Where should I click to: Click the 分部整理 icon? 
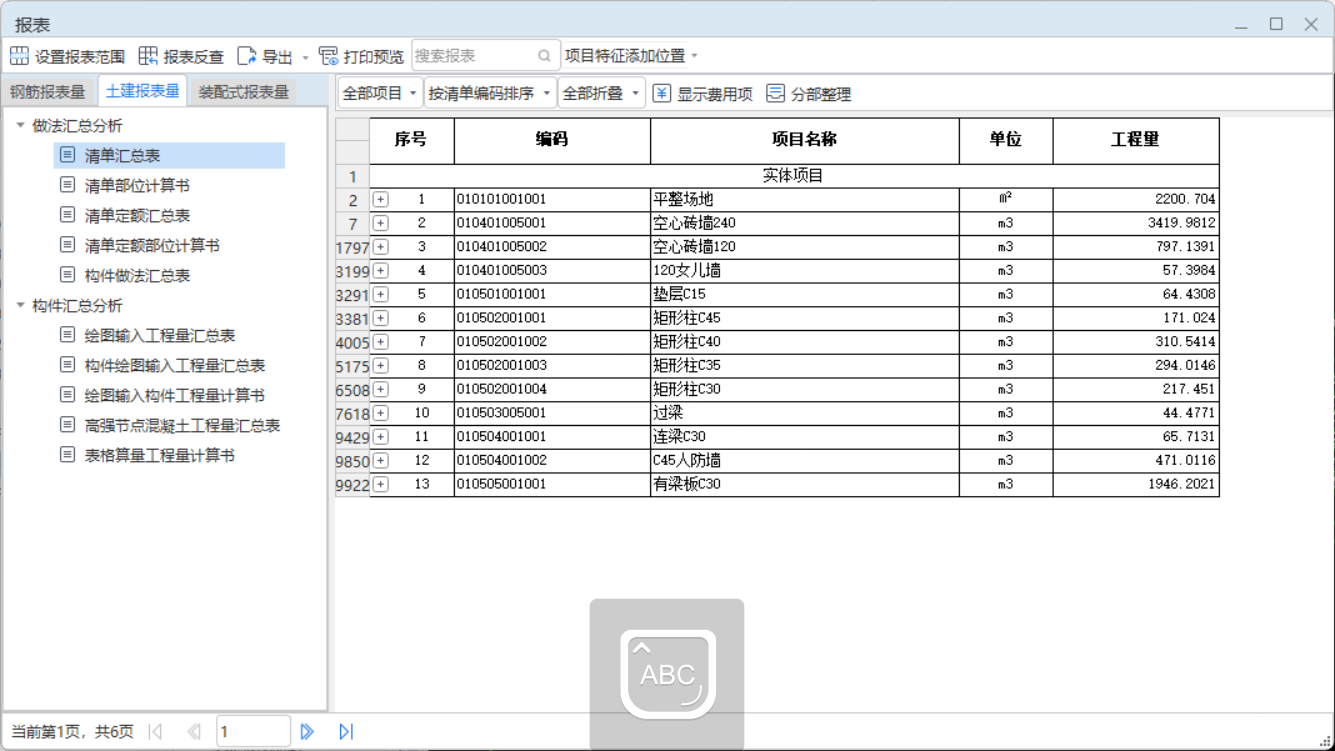775,93
